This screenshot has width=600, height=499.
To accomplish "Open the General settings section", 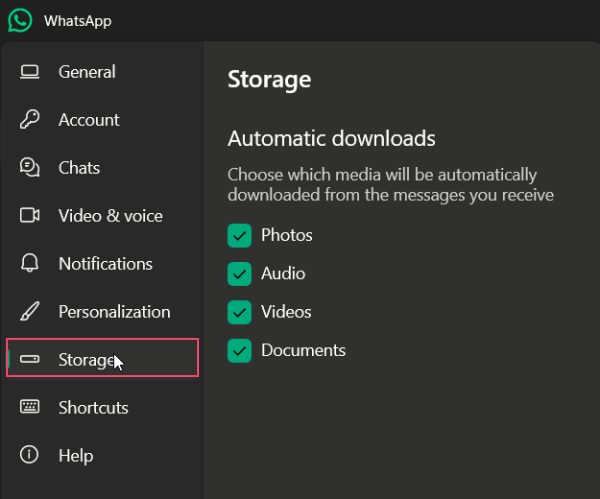I will [x=103, y=72].
